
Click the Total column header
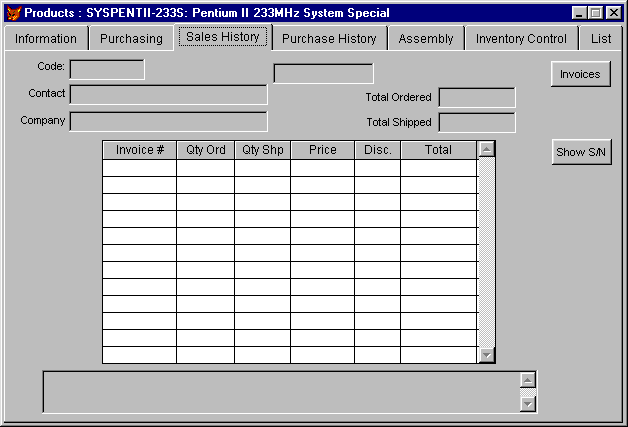[x=438, y=150]
